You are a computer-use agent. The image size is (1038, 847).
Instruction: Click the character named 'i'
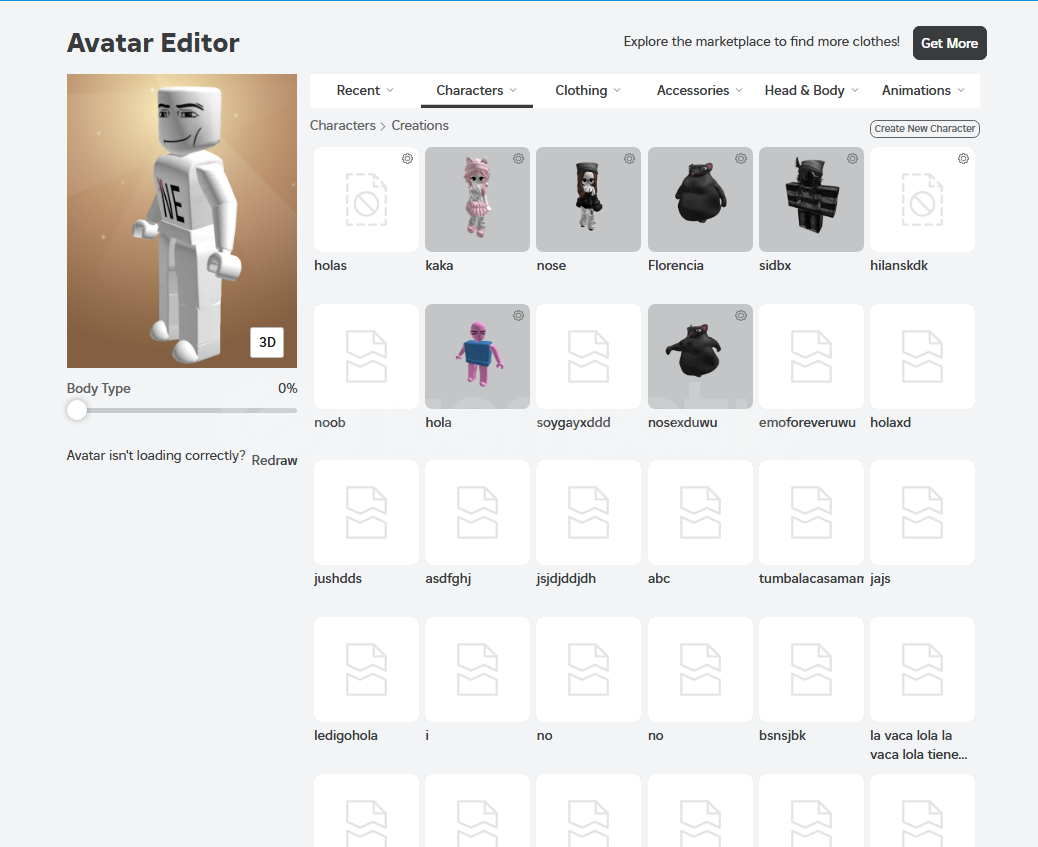(427, 736)
